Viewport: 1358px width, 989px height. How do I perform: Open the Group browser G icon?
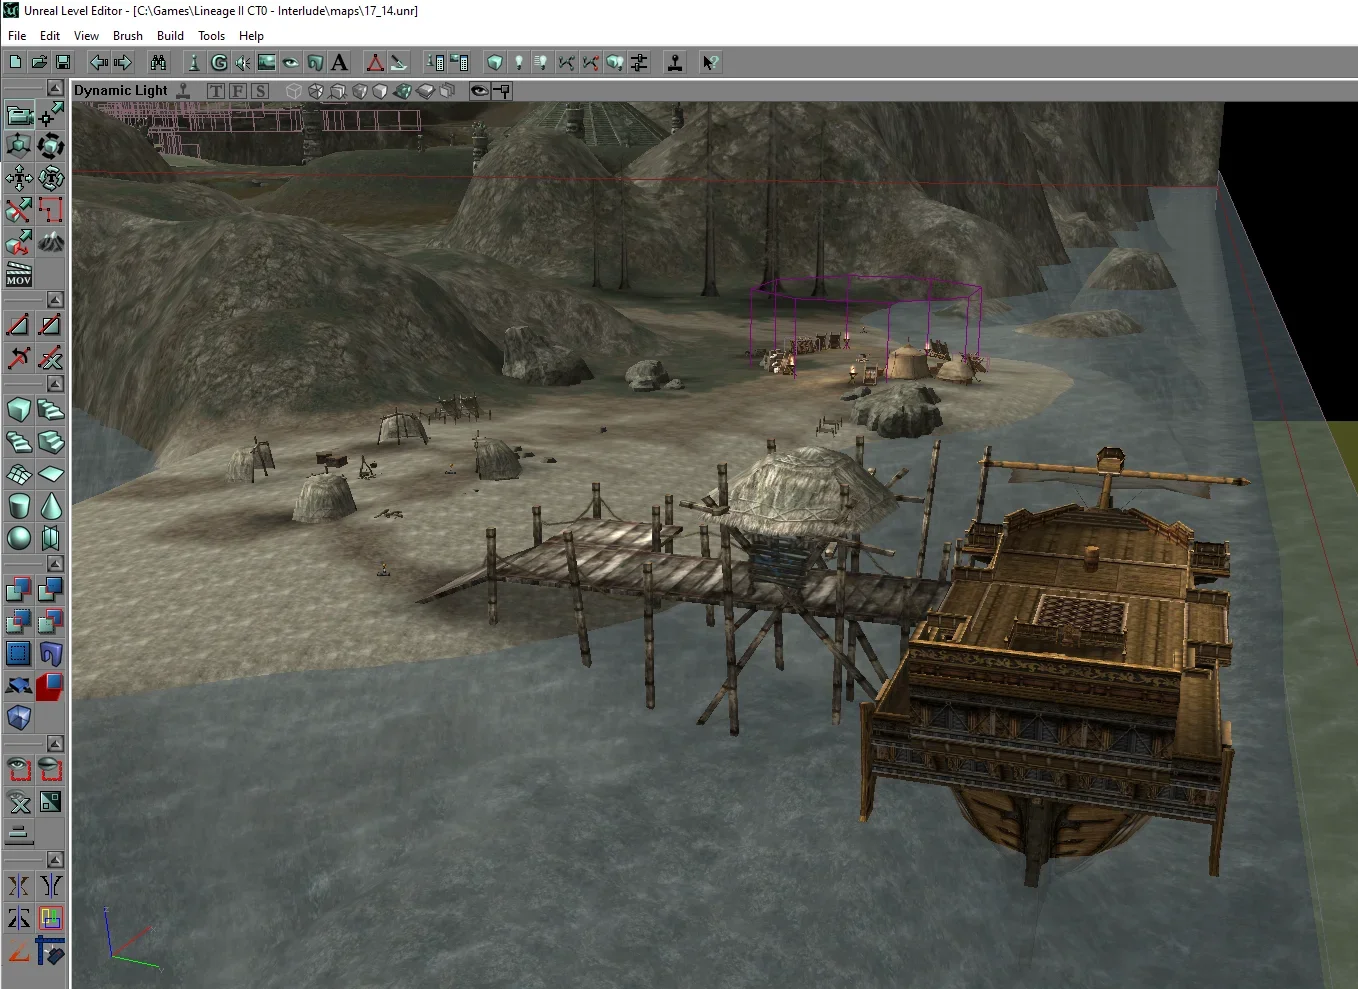pos(219,62)
